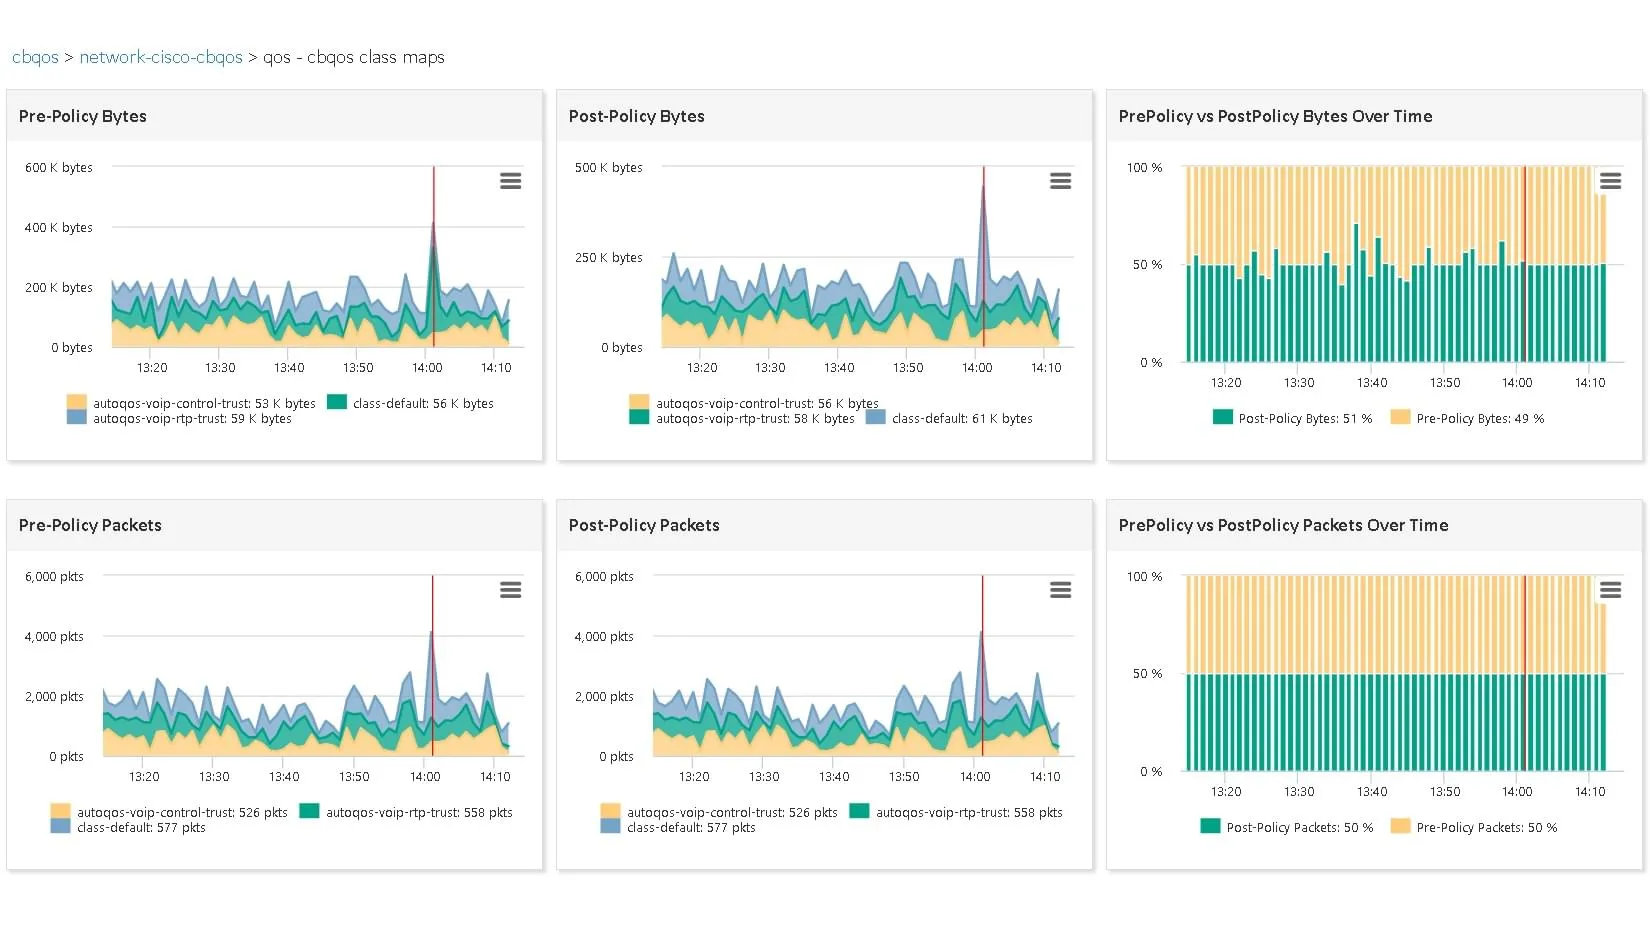Open the Post-Policy Packets chart export menu
Image resolution: width=1650 pixels, height=930 pixels.
(x=1060, y=589)
